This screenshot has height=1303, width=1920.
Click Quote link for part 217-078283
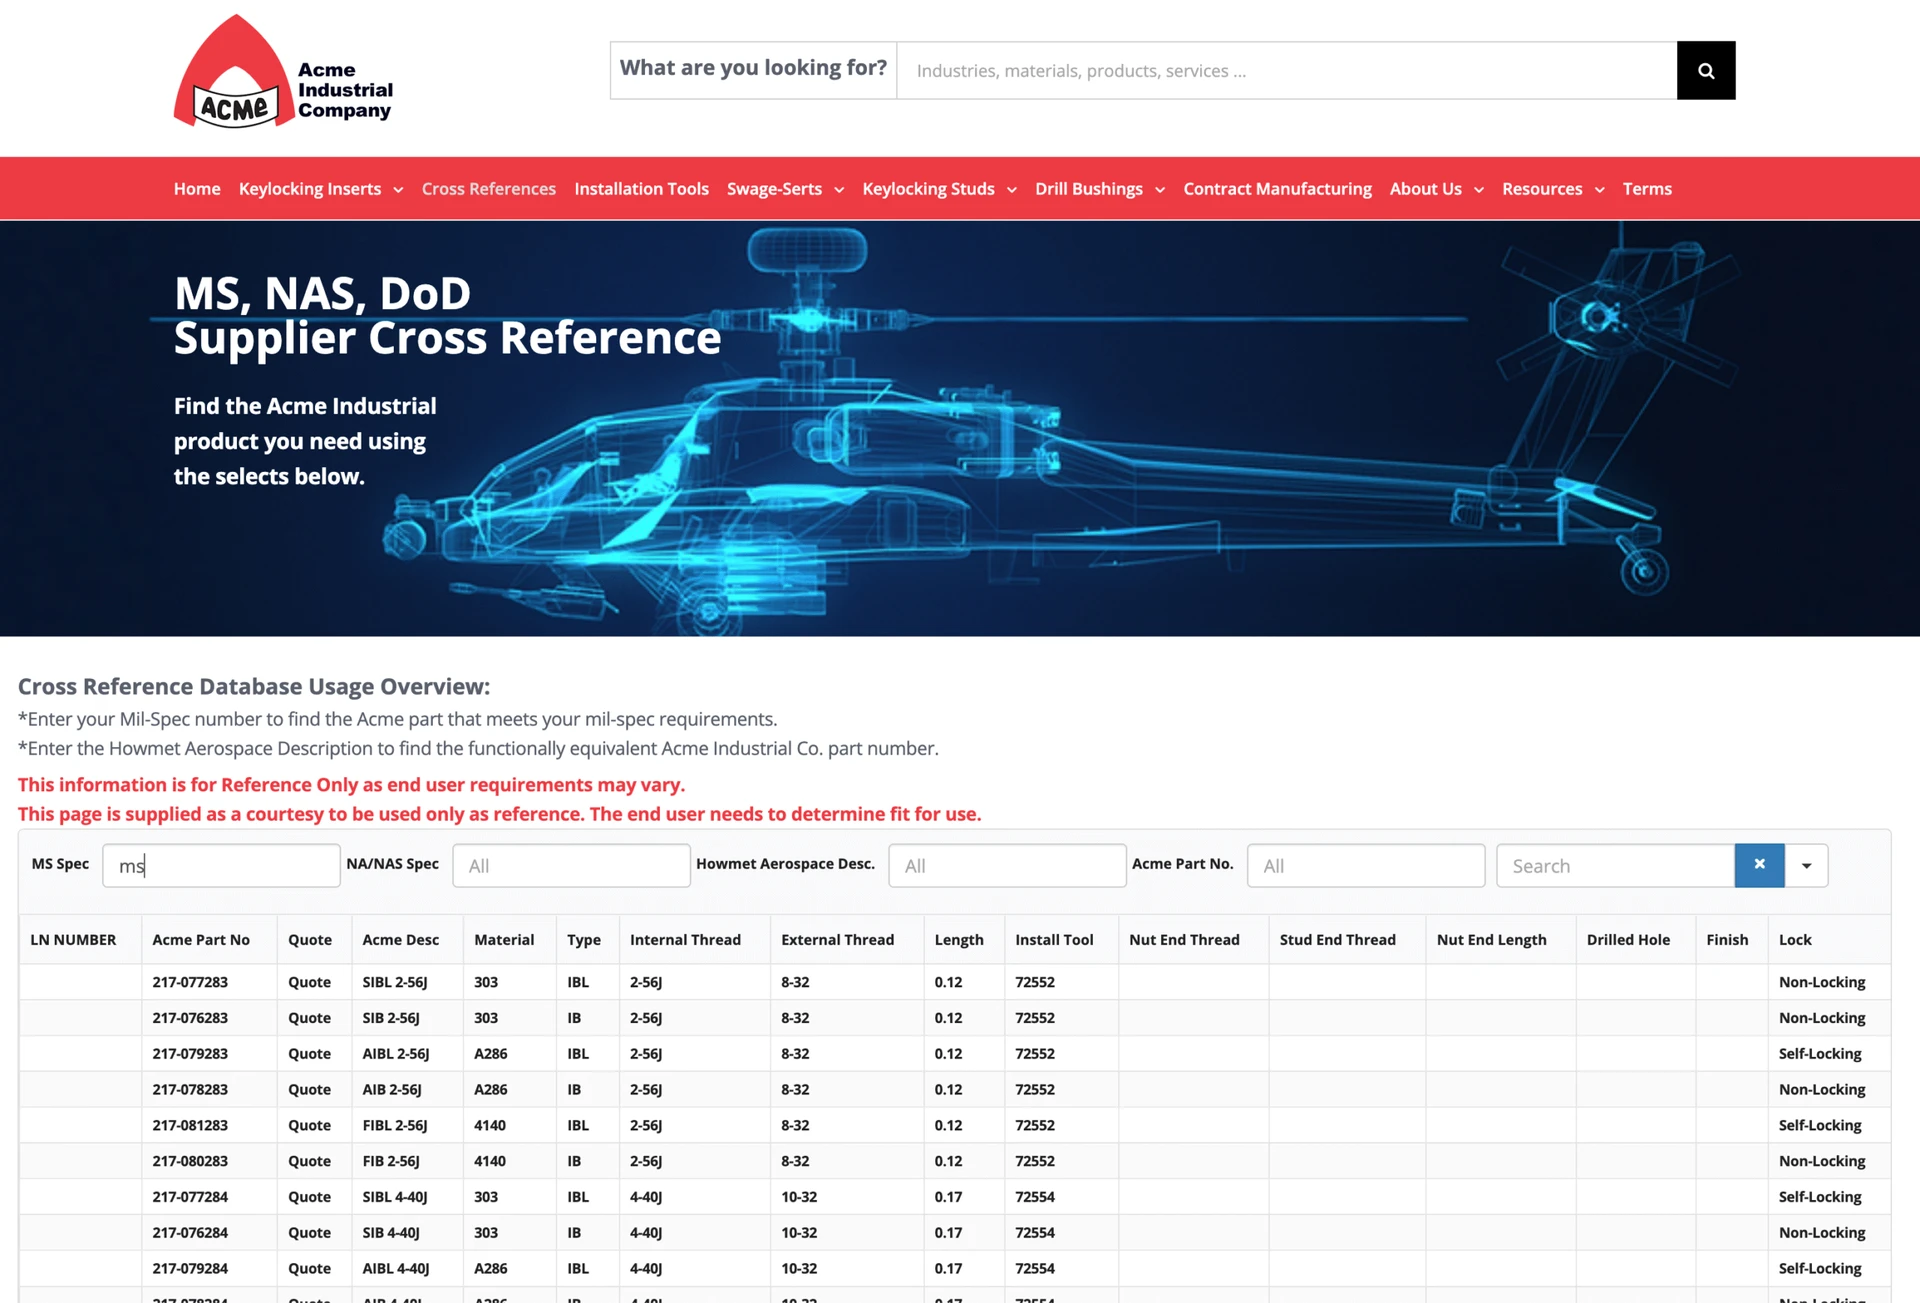click(309, 1090)
